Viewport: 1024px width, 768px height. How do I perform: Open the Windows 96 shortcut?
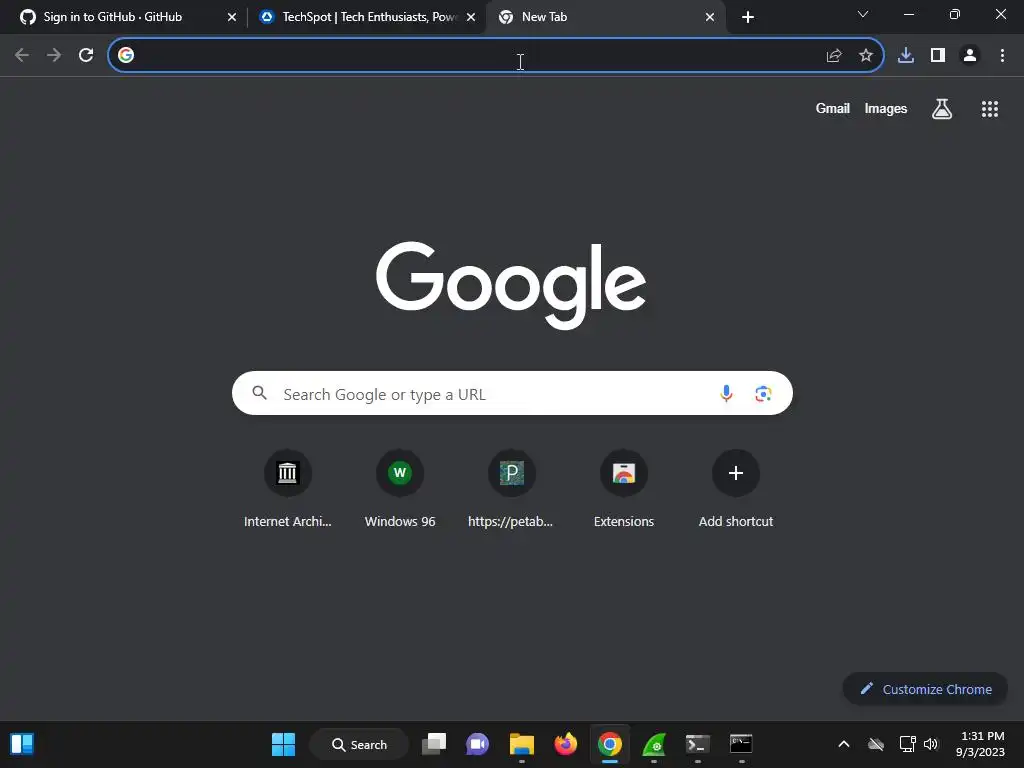pyautogui.click(x=400, y=489)
